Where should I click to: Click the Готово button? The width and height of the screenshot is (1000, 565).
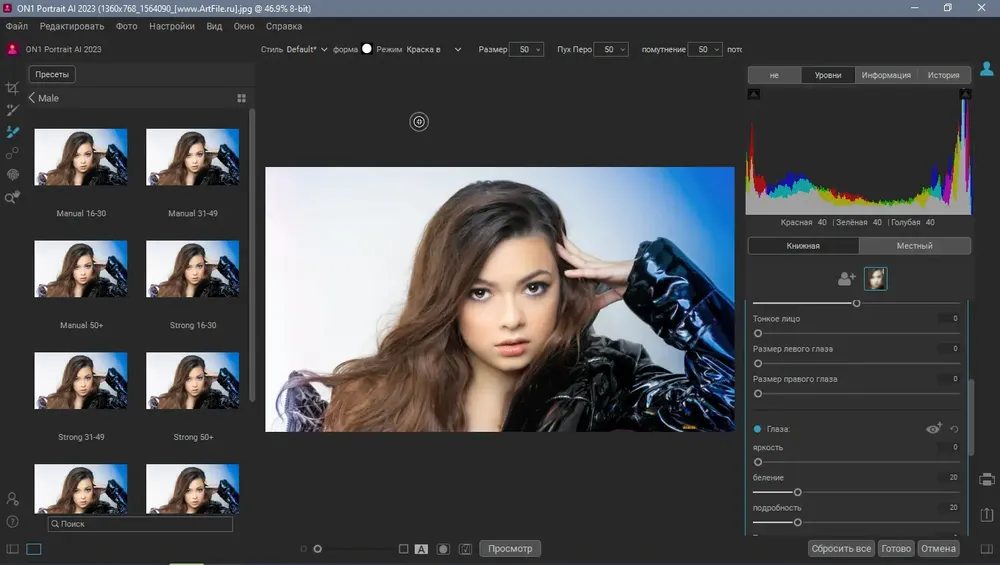point(896,548)
